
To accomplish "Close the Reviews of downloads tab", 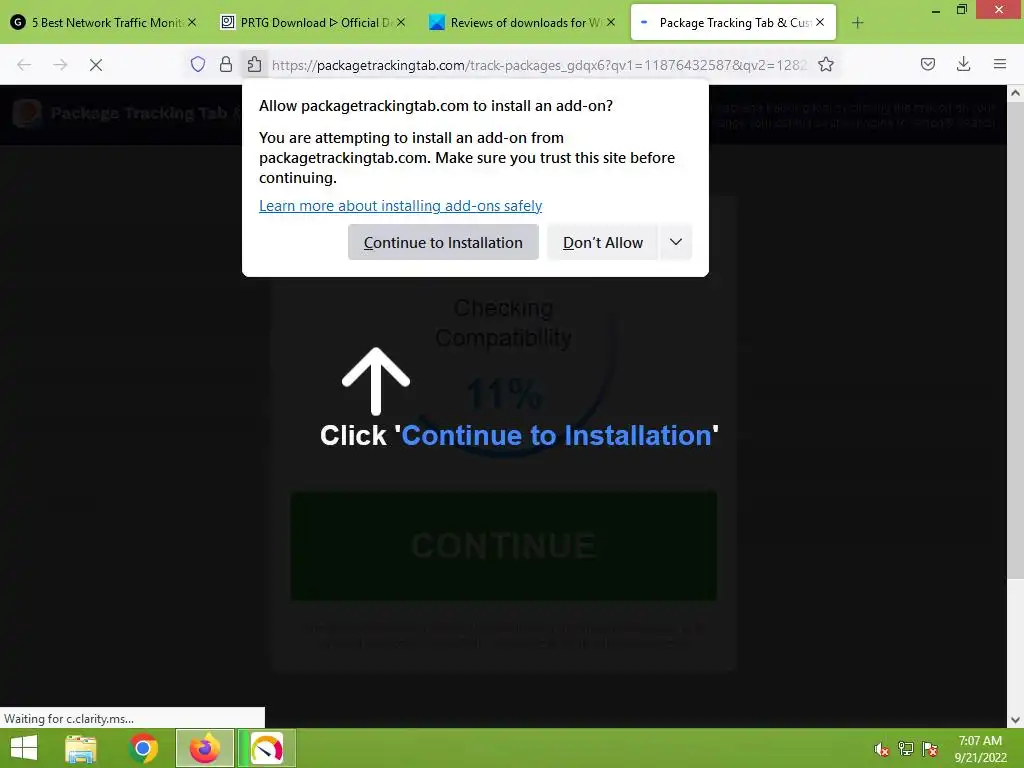I will point(611,22).
